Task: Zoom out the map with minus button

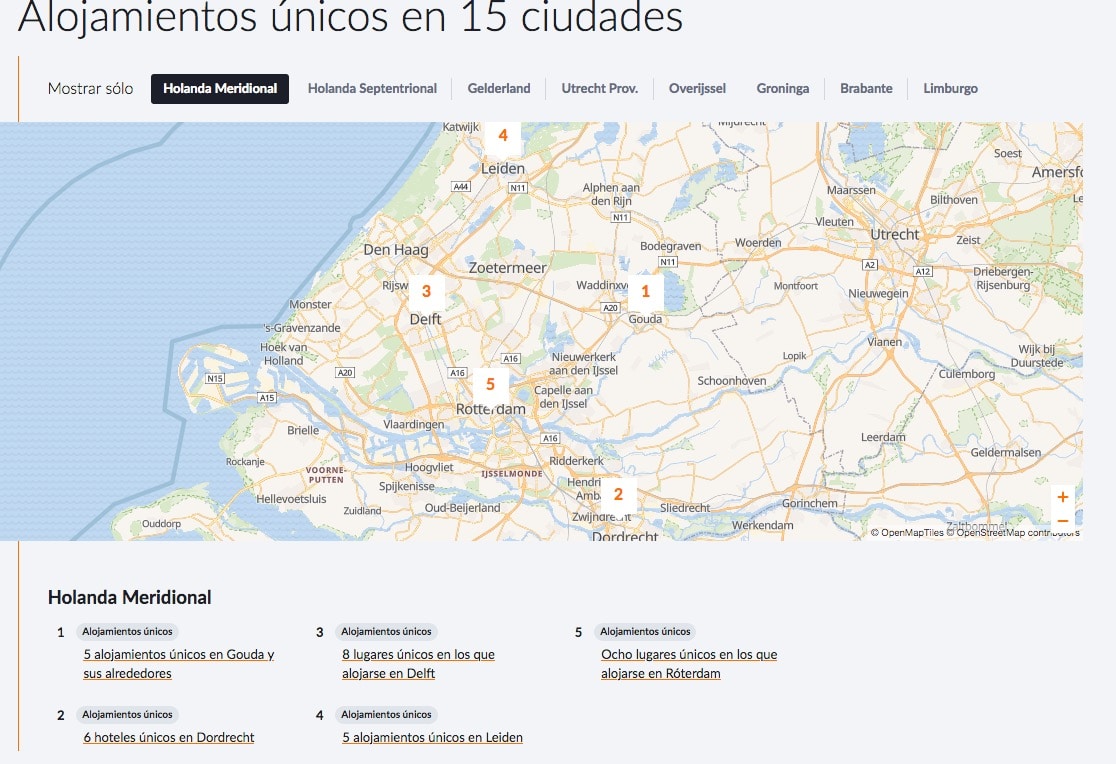Action: click(1063, 520)
